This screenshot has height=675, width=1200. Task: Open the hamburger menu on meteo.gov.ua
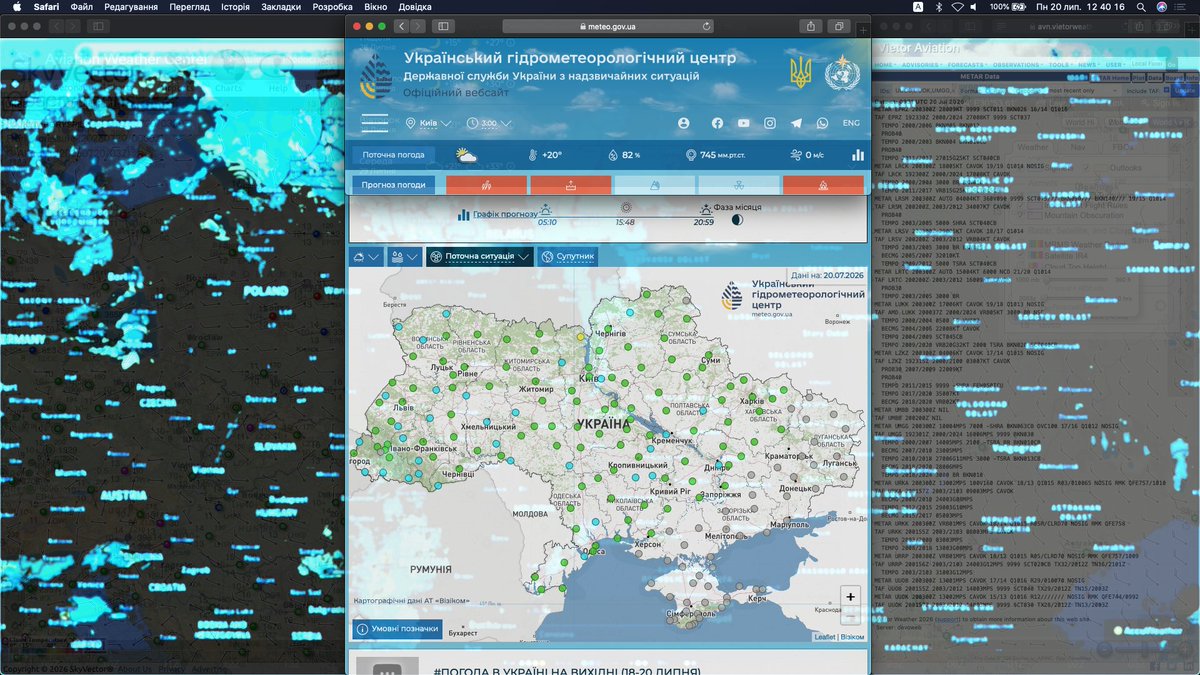(374, 123)
